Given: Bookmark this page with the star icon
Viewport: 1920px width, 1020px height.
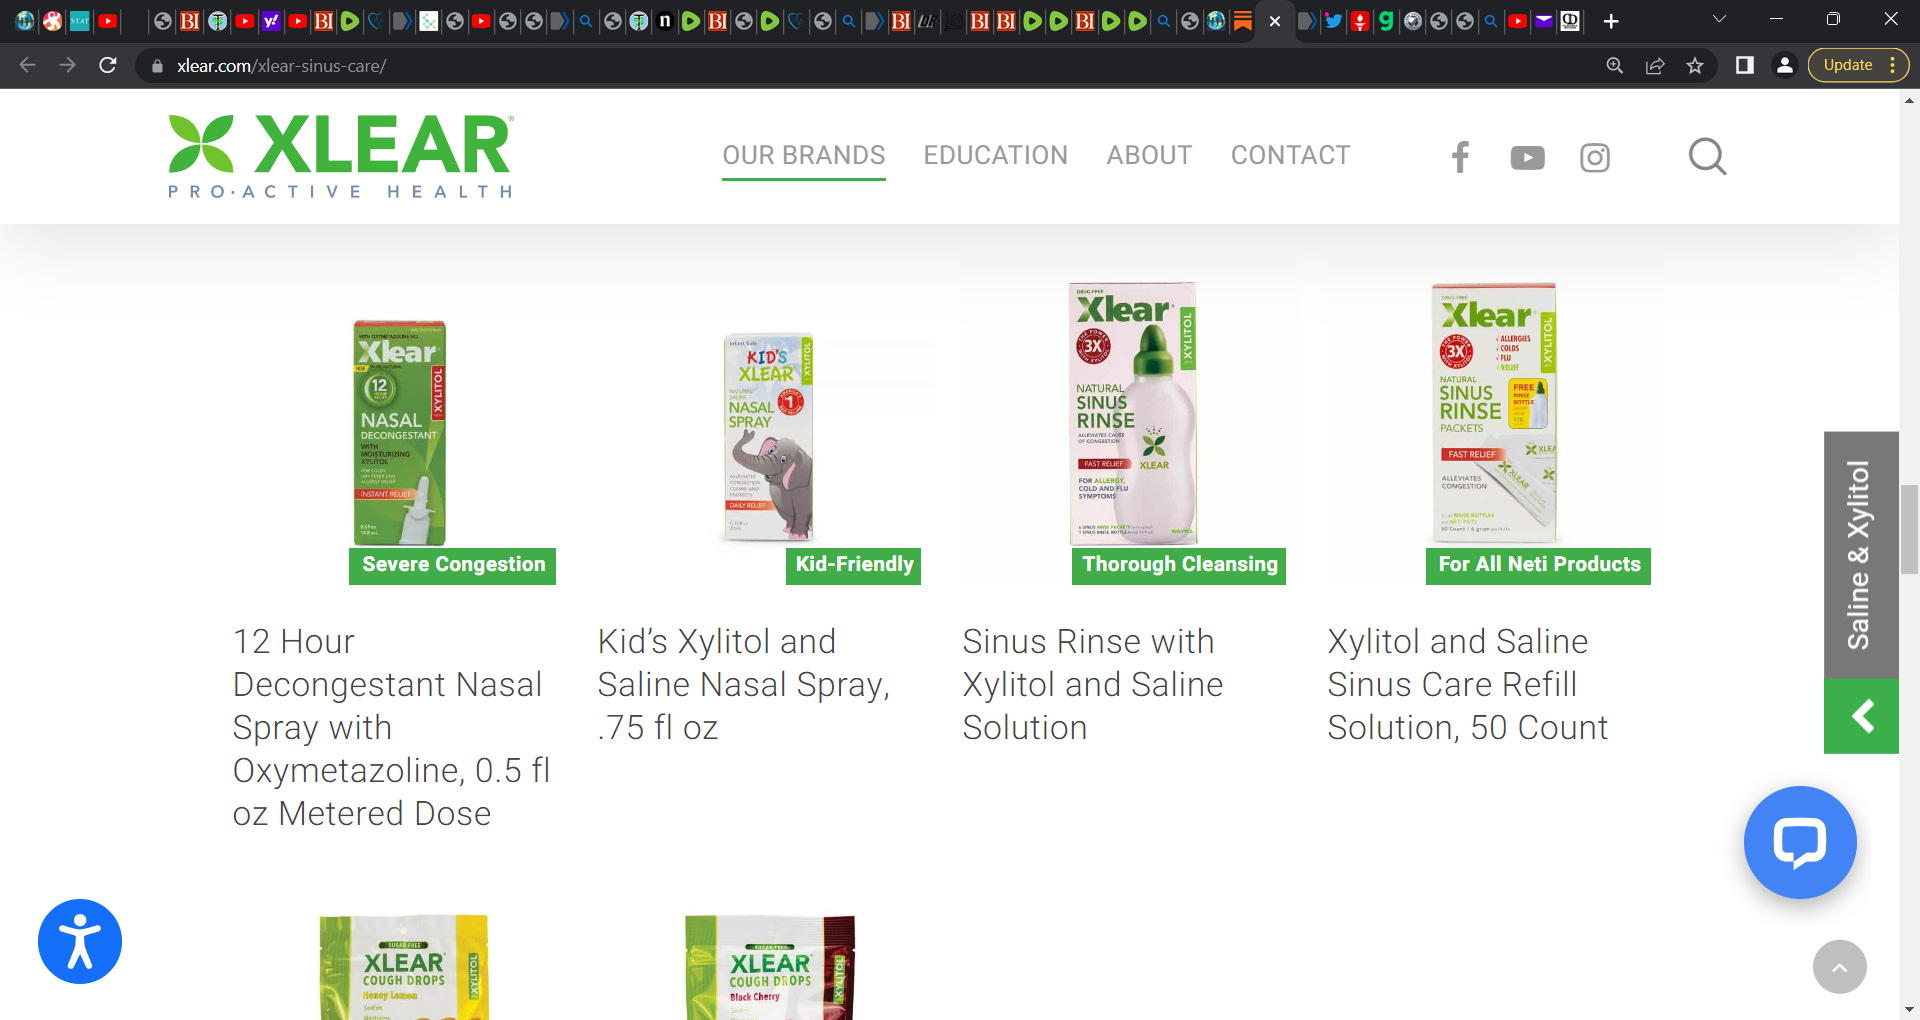Looking at the screenshot, I should click(1695, 66).
